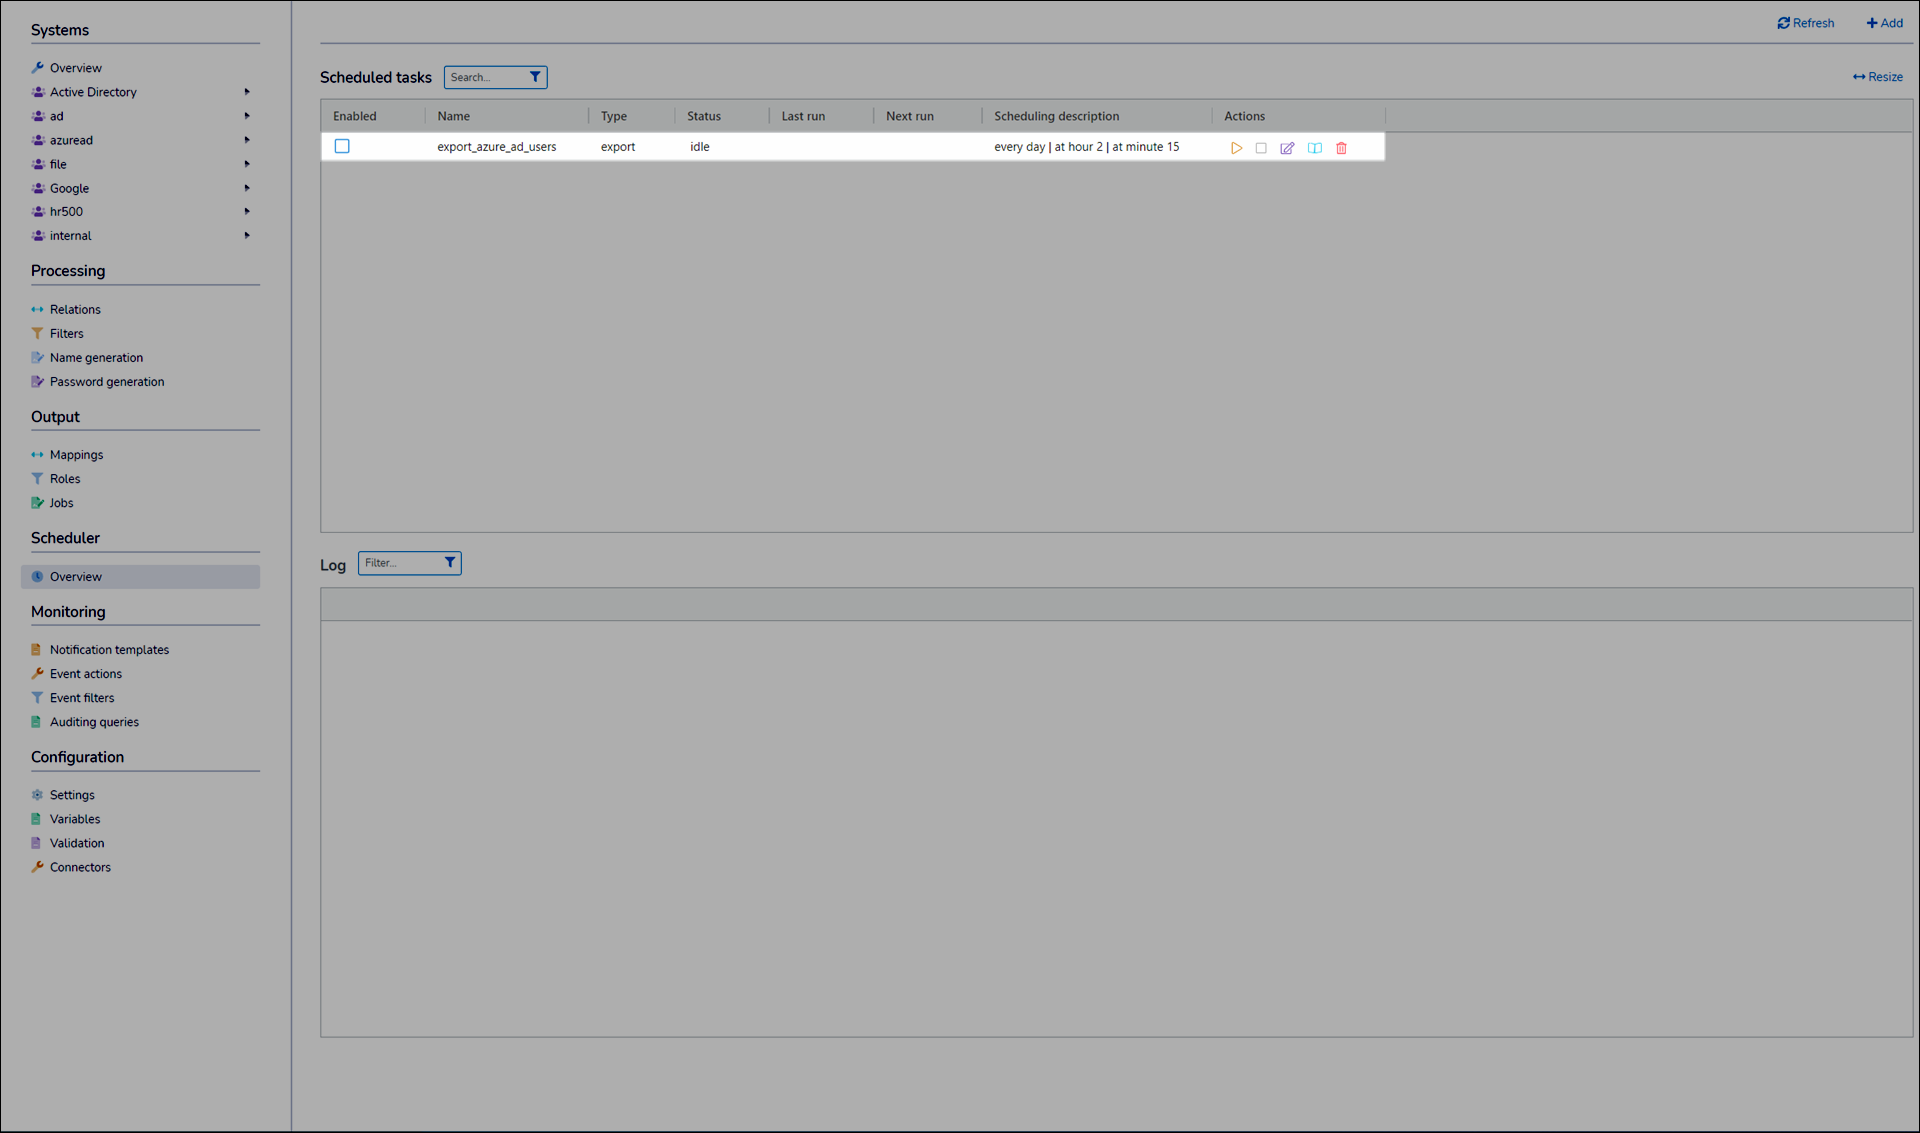The image size is (1920, 1133).
Task: Expand the Active Directory system submenu
Action: (x=247, y=92)
